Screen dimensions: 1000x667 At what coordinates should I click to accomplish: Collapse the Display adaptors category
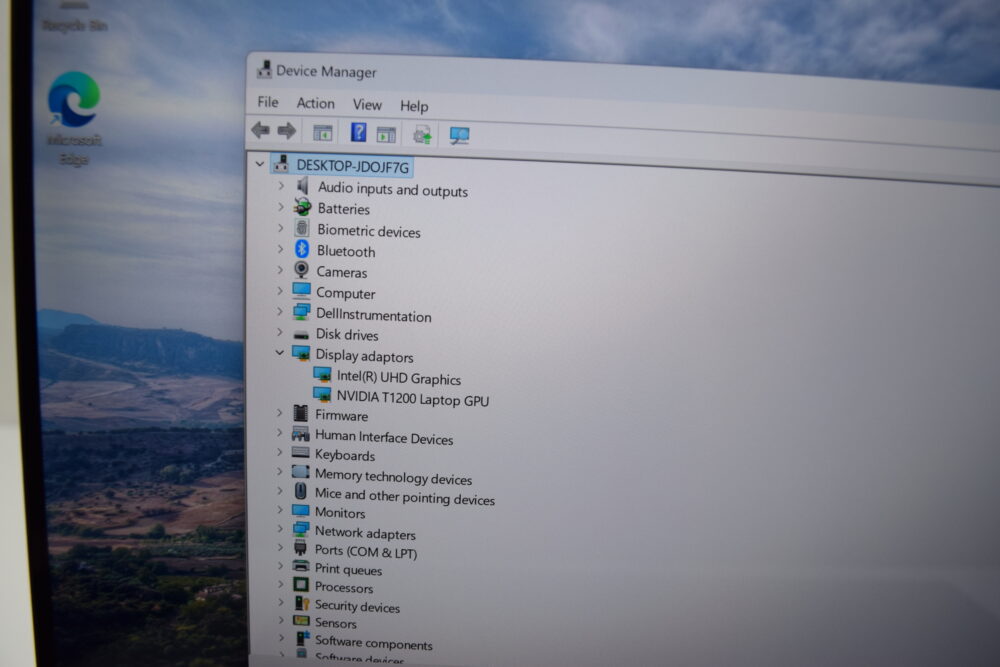pos(279,352)
